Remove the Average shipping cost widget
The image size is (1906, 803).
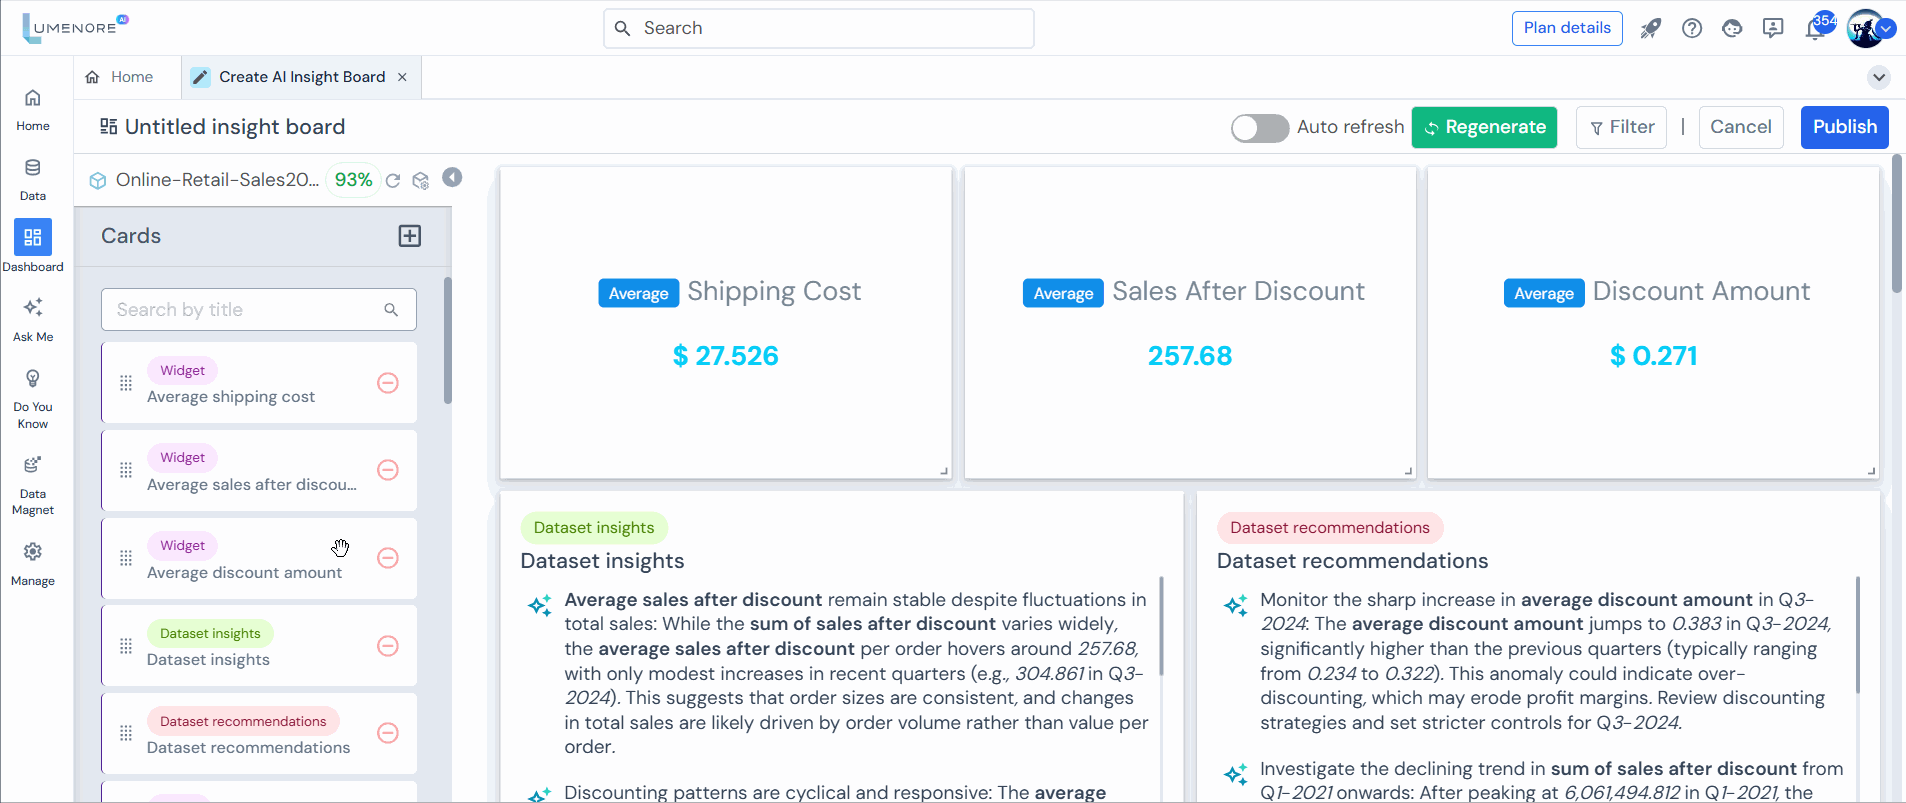pyautogui.click(x=388, y=383)
